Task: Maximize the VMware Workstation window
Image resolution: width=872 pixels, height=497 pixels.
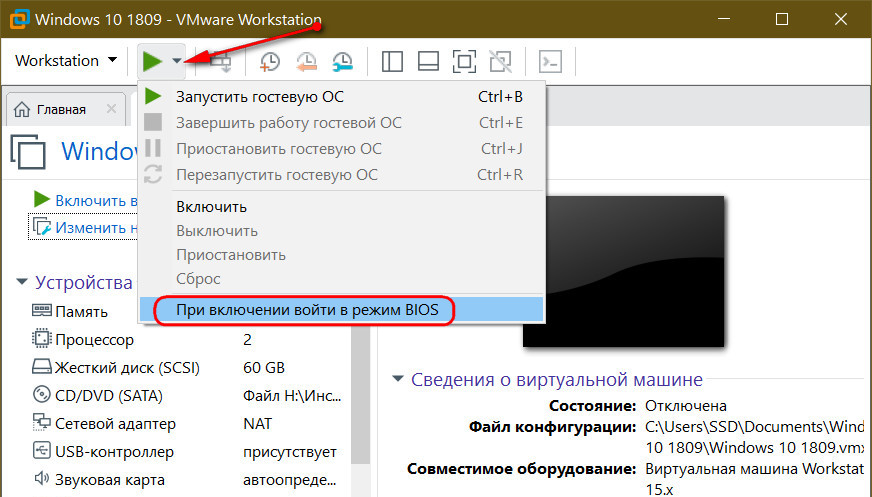Action: [782, 19]
